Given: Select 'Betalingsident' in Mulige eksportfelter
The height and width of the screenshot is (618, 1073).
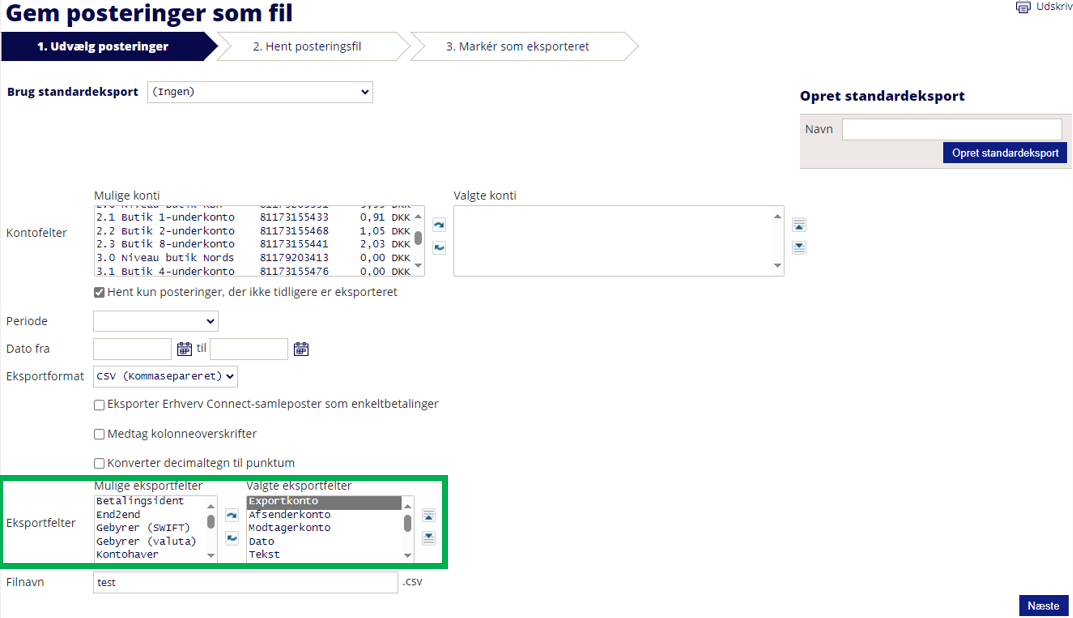Looking at the screenshot, I should 150,501.
